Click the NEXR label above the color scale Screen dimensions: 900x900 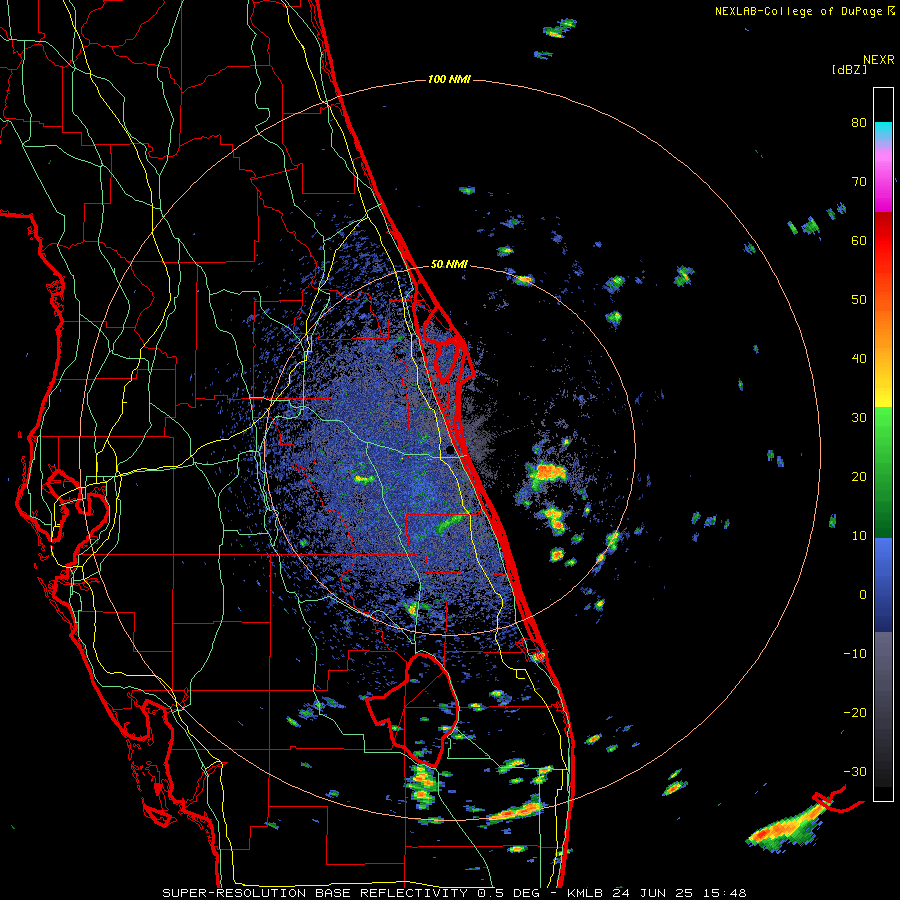click(878, 60)
